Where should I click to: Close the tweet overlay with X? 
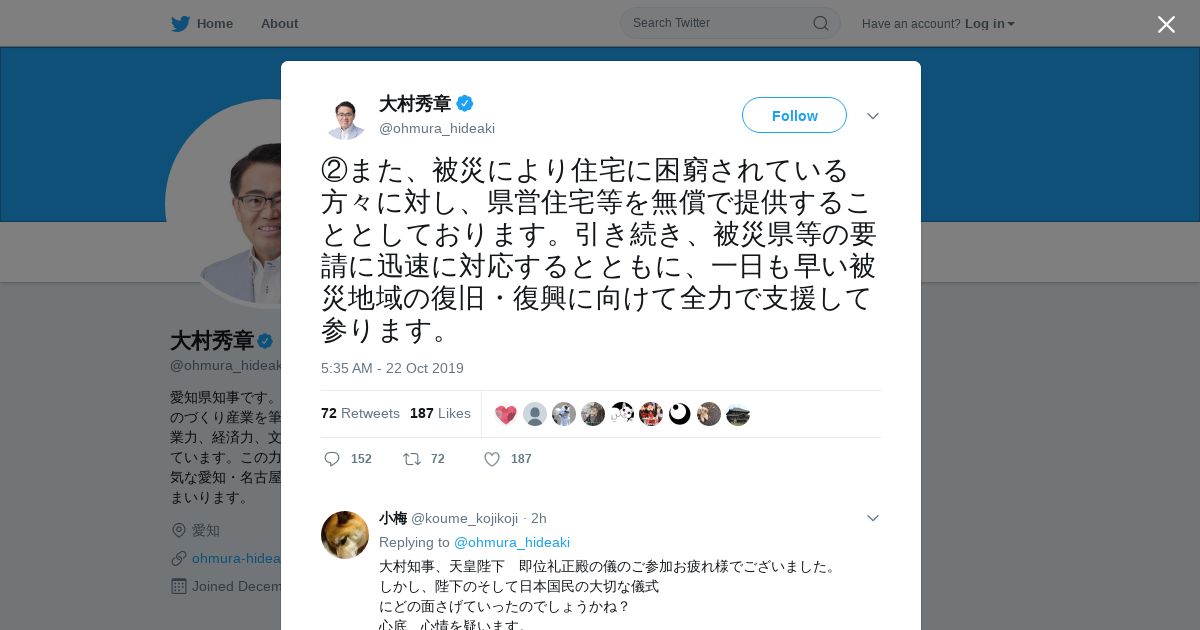pyautogui.click(x=1166, y=24)
